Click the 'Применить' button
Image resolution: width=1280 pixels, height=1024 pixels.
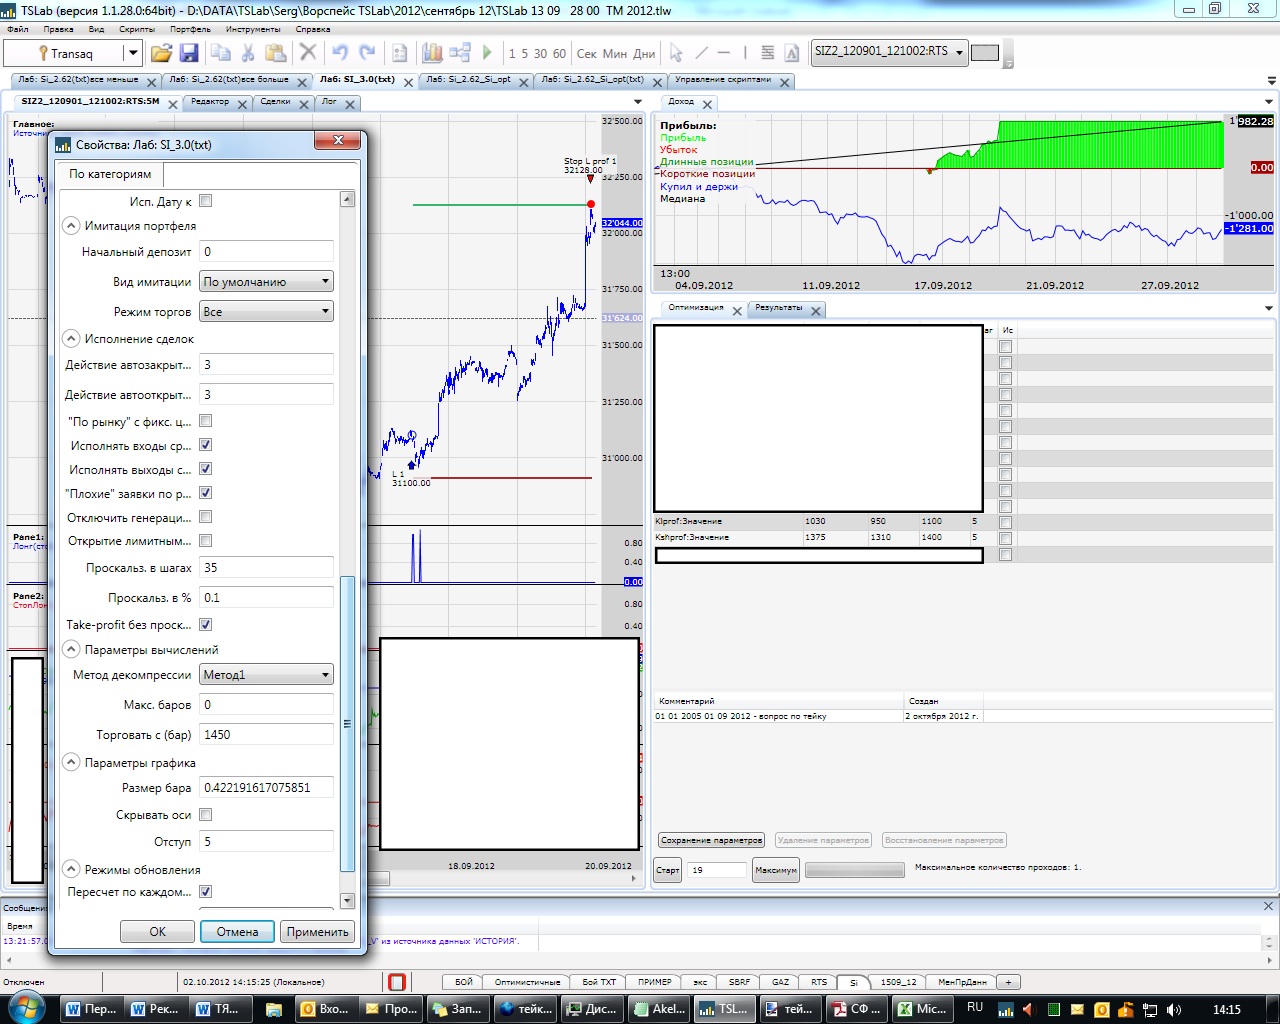click(317, 931)
